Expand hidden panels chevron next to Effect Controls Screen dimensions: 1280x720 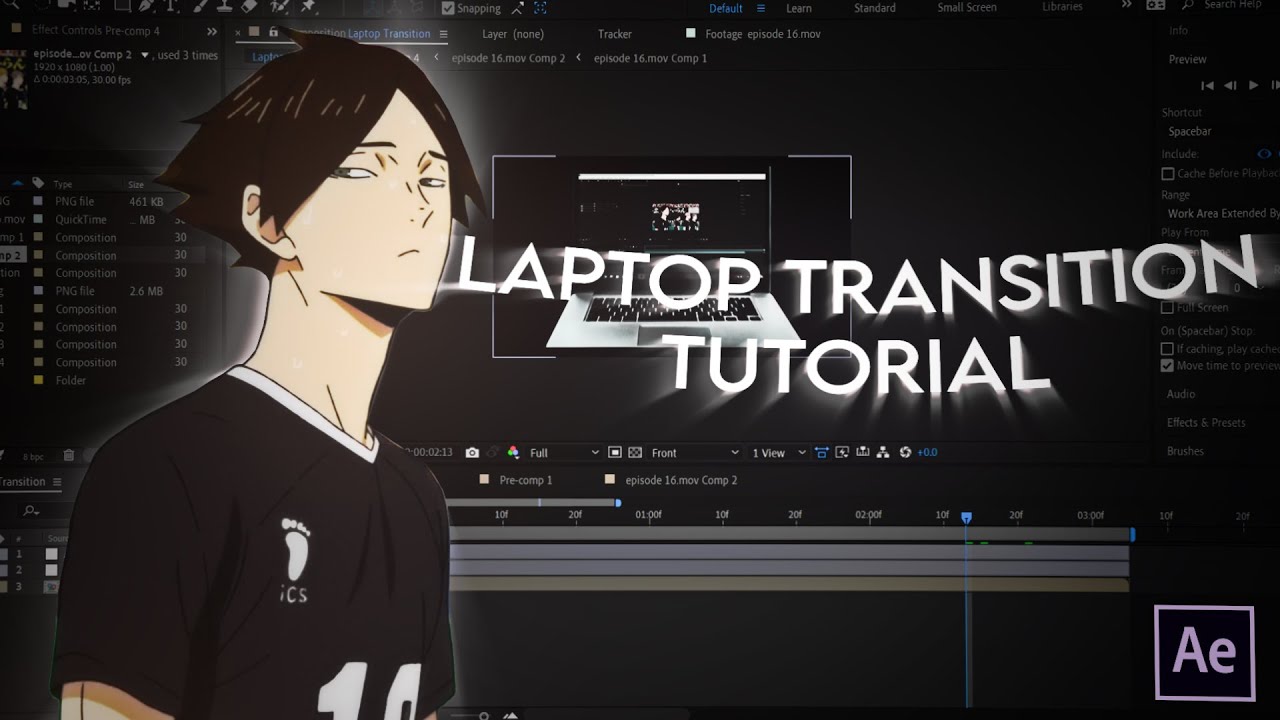click(x=212, y=32)
